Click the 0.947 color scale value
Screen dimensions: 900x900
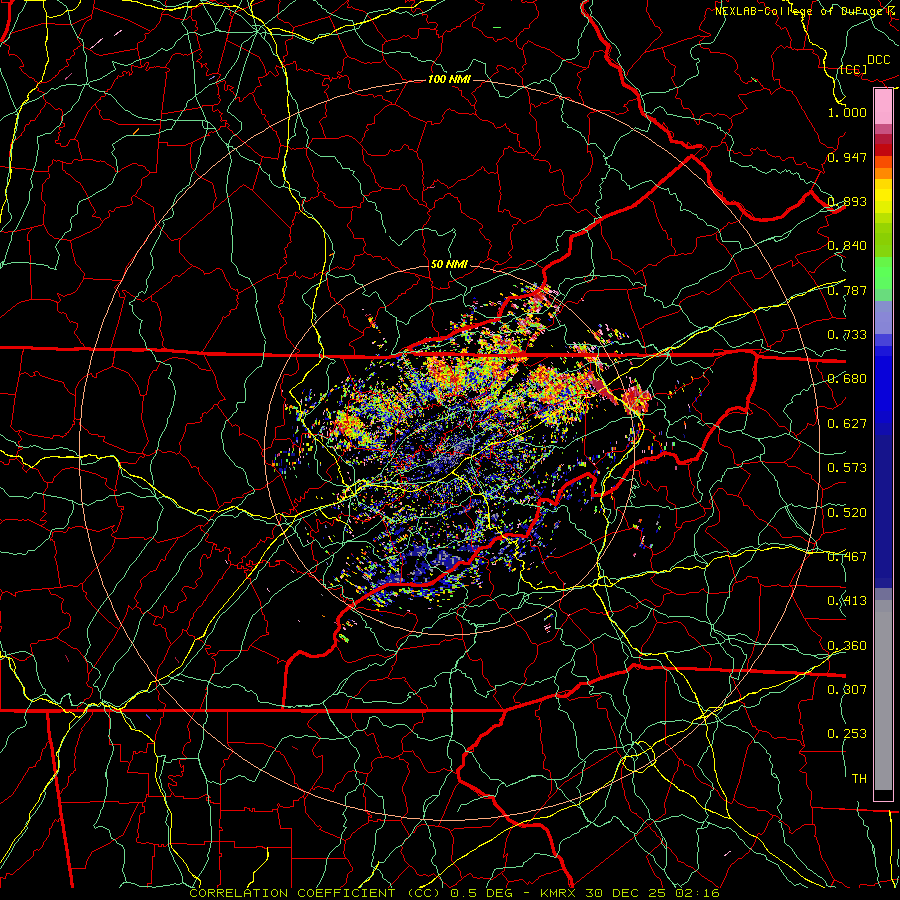847,157
